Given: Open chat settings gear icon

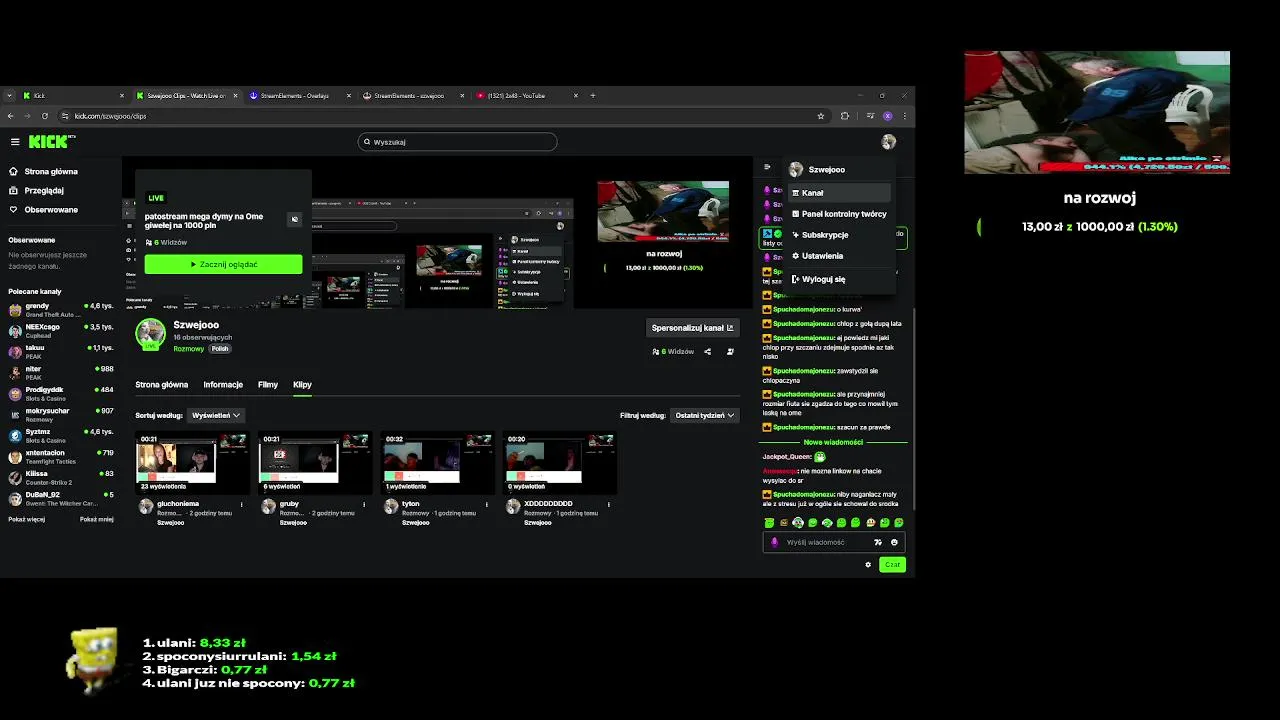Looking at the screenshot, I should (868, 565).
